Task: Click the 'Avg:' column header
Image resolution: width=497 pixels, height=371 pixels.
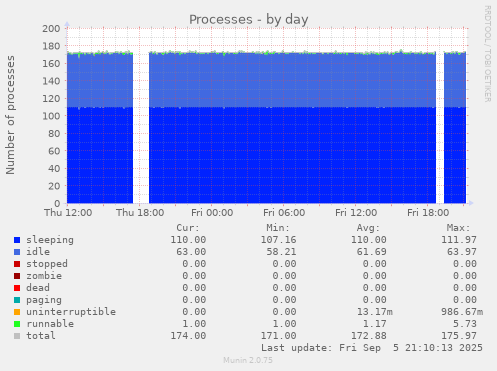Action: (368, 228)
